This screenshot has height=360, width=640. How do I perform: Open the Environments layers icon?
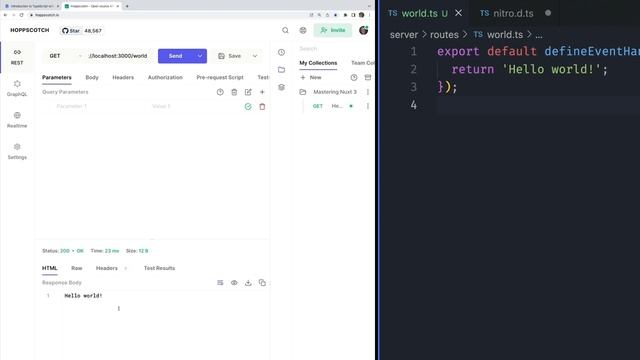(x=281, y=87)
